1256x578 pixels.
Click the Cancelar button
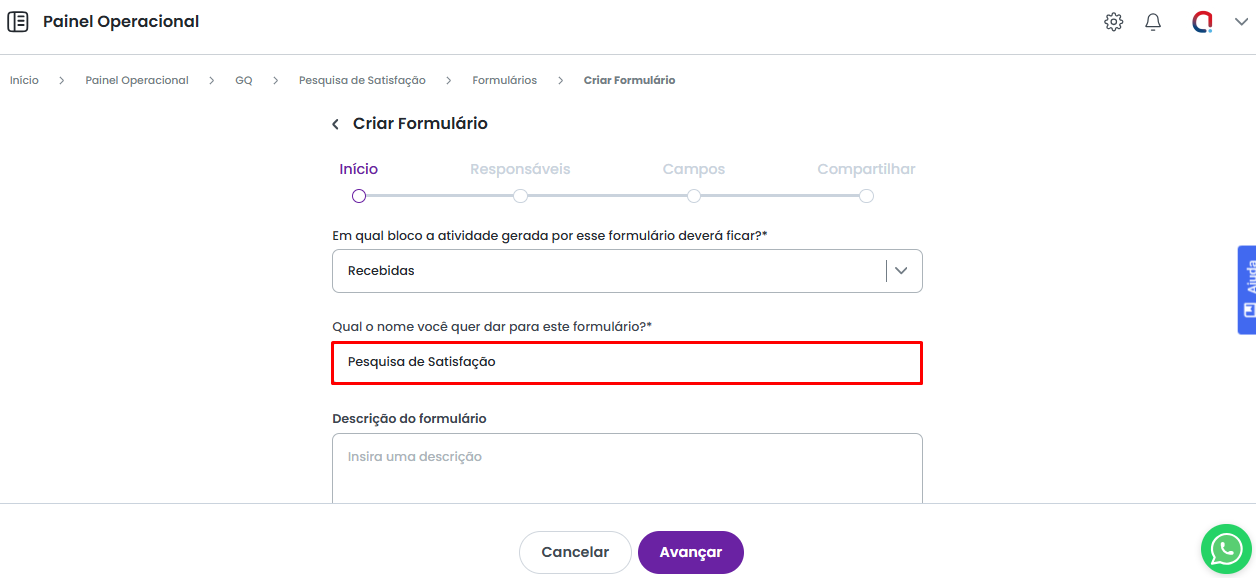575,552
